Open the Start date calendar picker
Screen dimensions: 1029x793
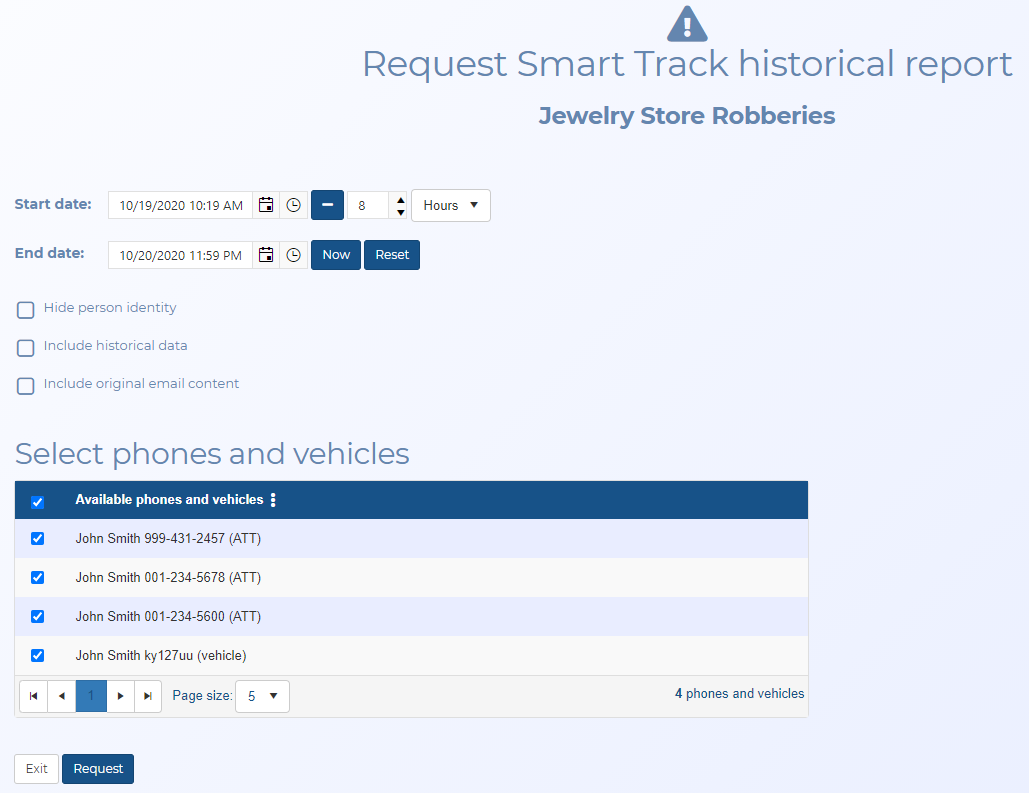click(x=266, y=205)
